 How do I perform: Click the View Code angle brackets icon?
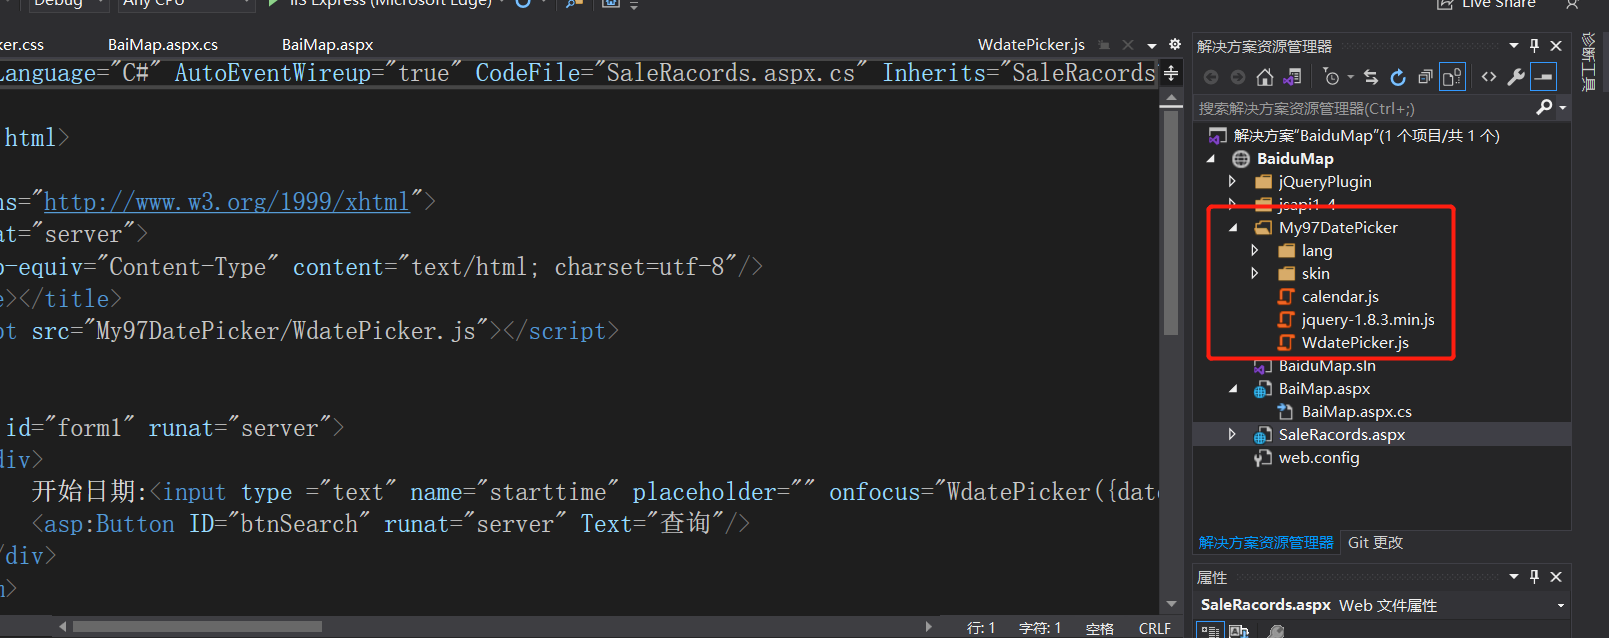1489,77
